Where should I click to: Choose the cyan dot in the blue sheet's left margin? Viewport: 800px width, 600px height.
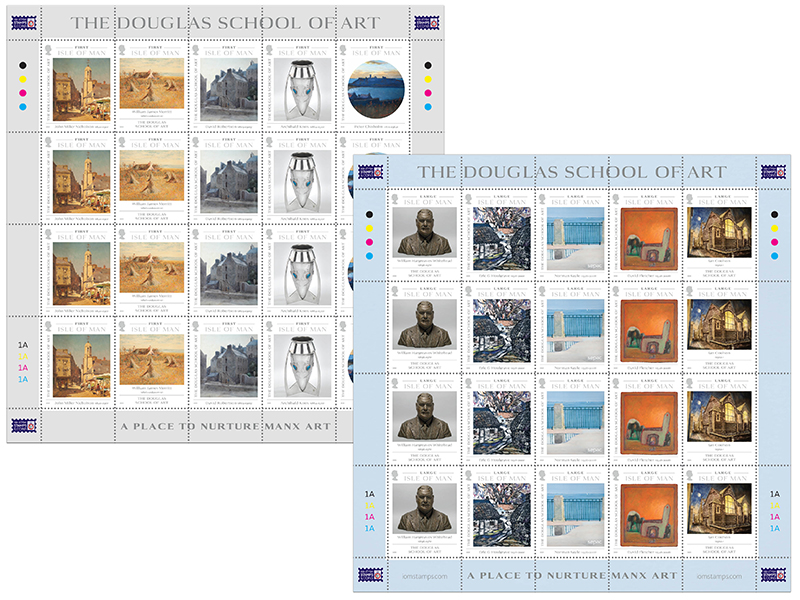[x=369, y=256]
